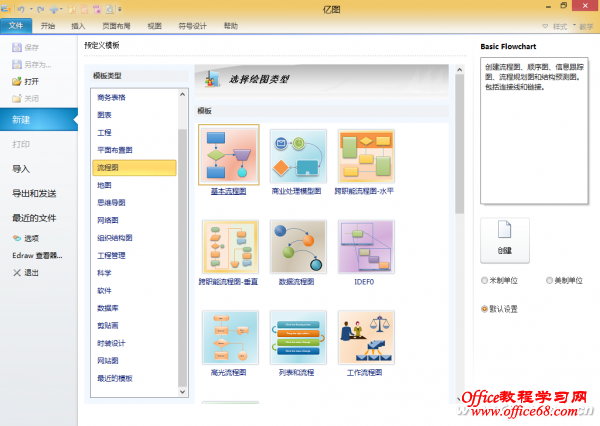Screen dimensions: 600x426
Task: Switch to the 符号设计 ribbon tab
Action: pyautogui.click(x=192, y=26)
